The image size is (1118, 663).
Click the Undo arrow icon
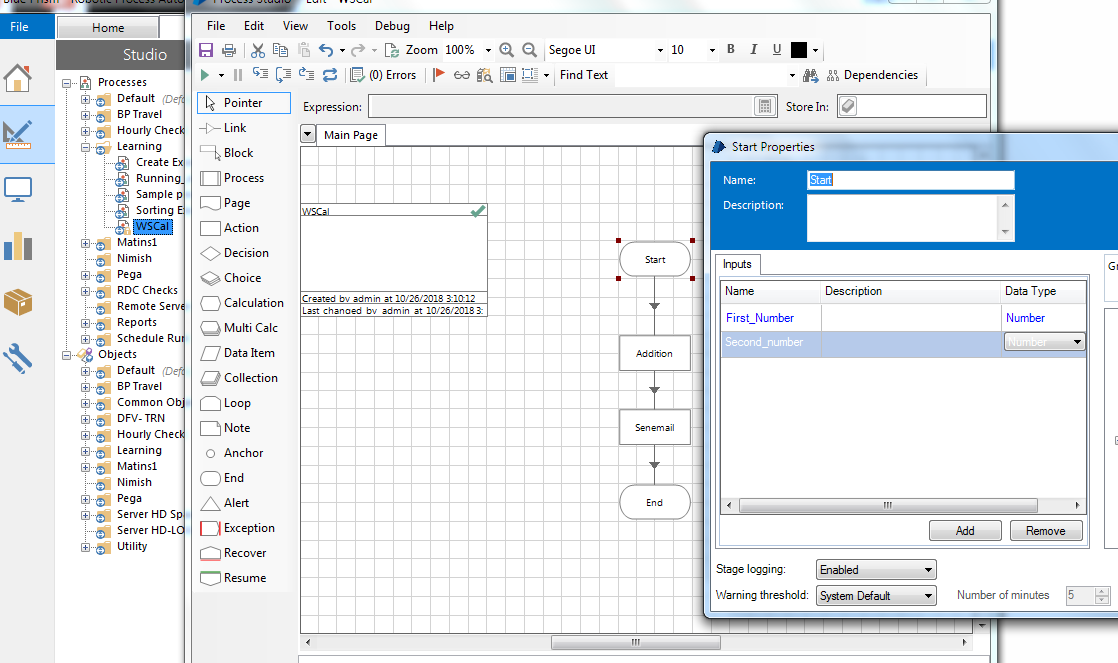(x=326, y=50)
